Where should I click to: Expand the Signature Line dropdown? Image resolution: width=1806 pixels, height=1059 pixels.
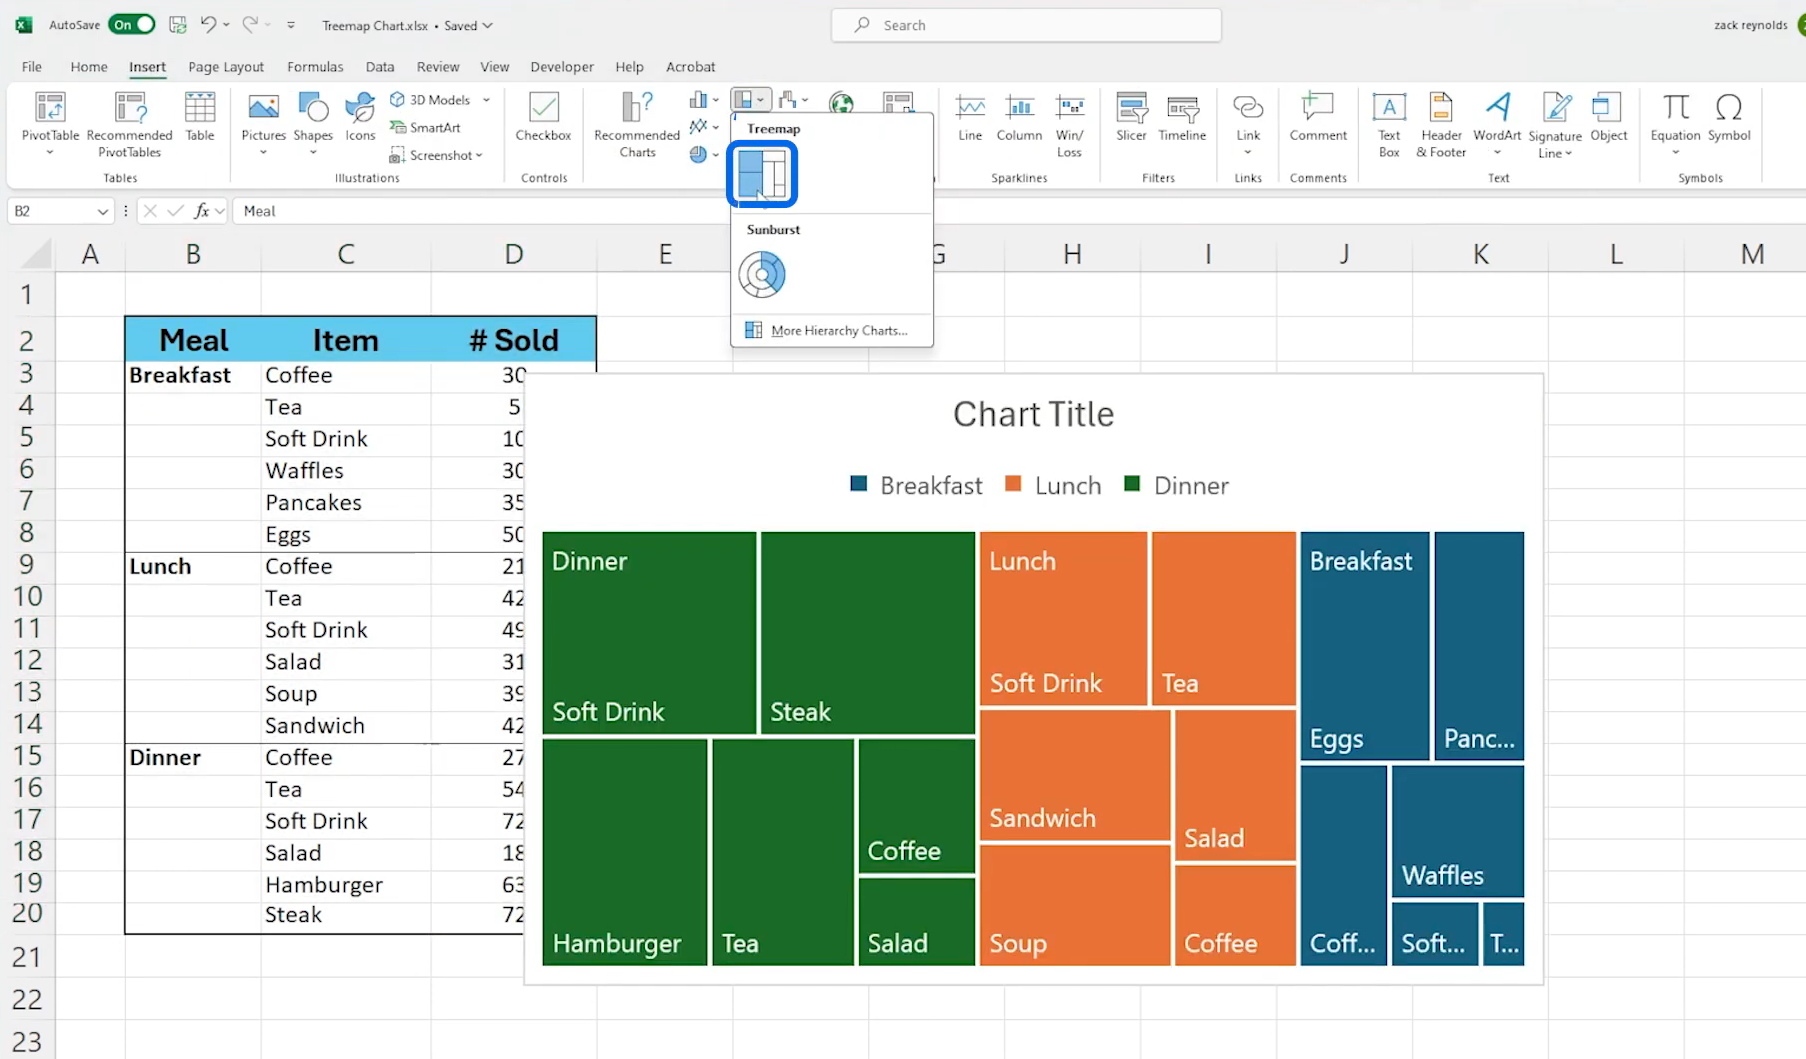1568,154
